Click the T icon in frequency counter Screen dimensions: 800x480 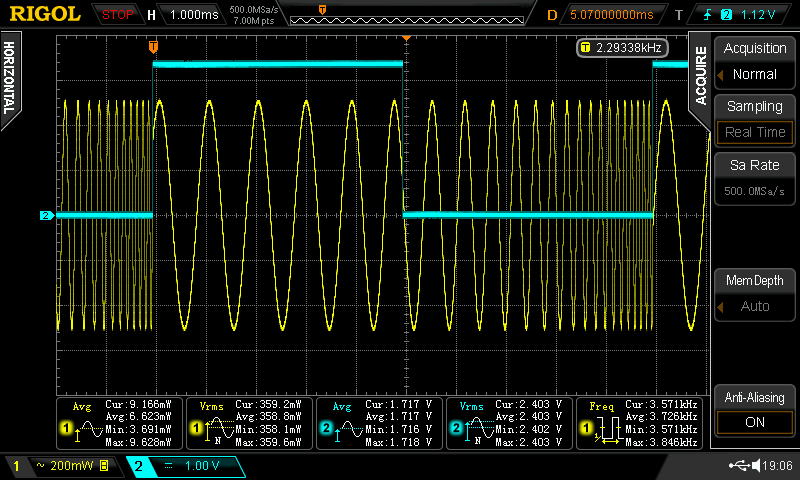click(585, 48)
